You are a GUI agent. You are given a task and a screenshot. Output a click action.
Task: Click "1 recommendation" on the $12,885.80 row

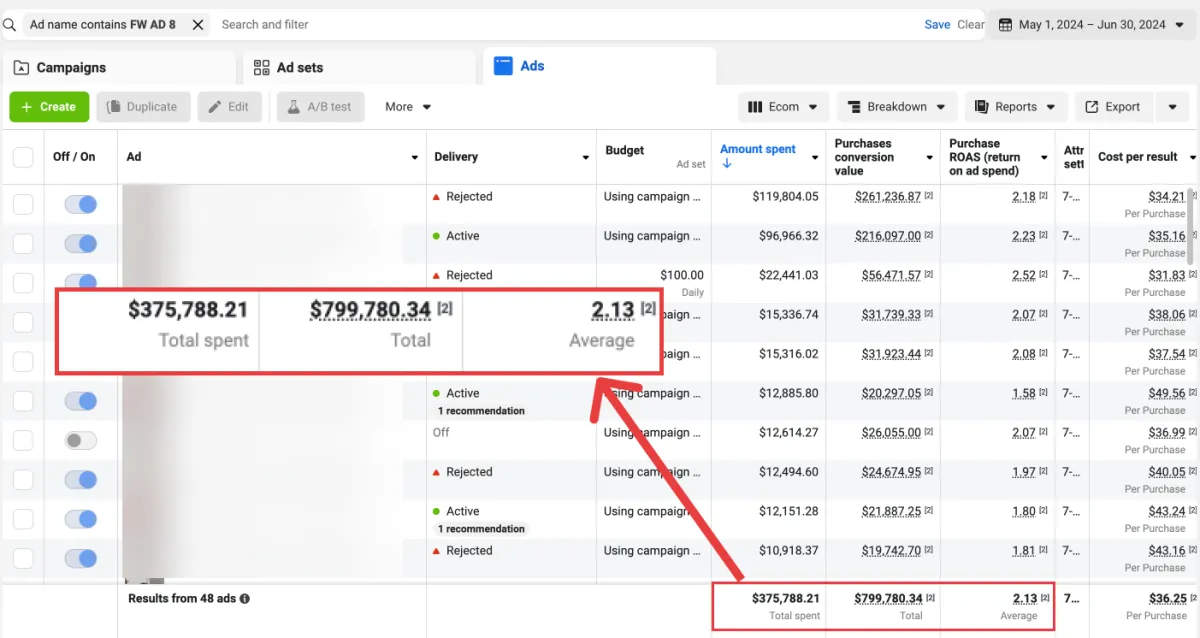click(x=481, y=411)
